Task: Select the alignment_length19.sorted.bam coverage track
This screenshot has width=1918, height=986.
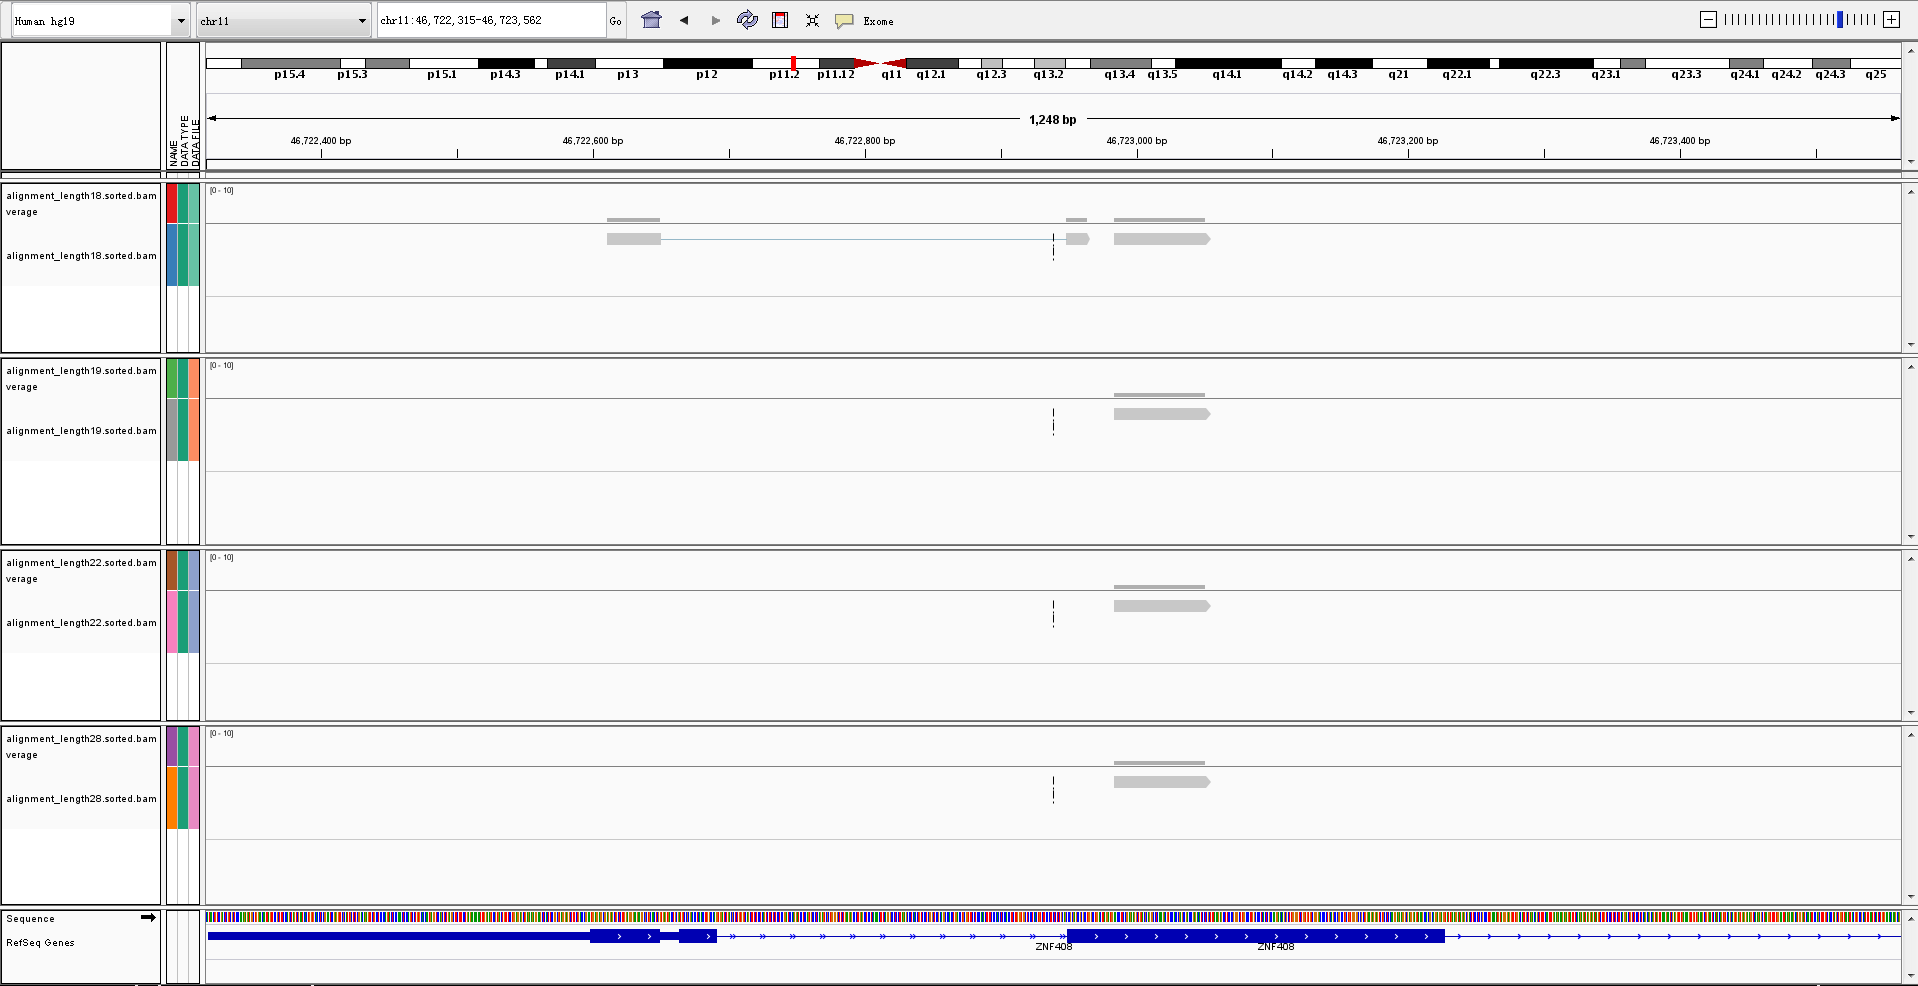Action: click(x=81, y=378)
